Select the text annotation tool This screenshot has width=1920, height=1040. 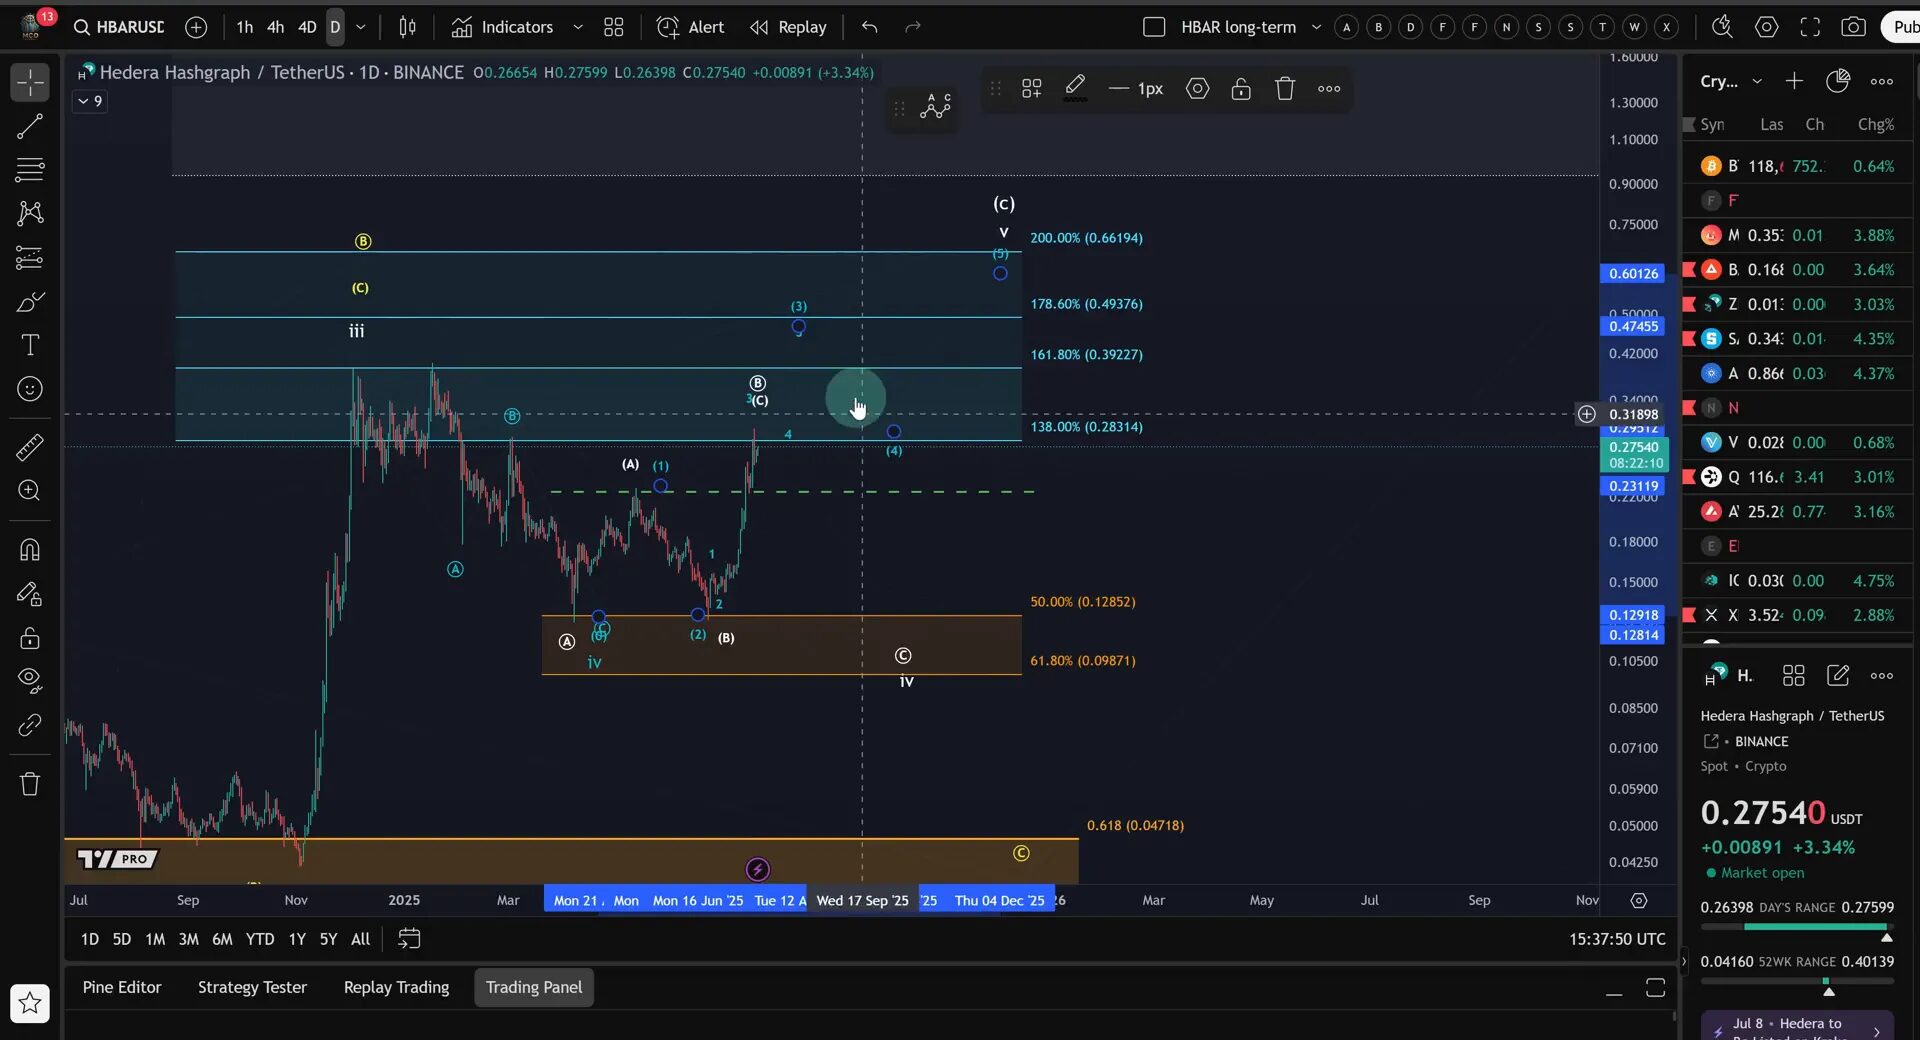[30, 344]
